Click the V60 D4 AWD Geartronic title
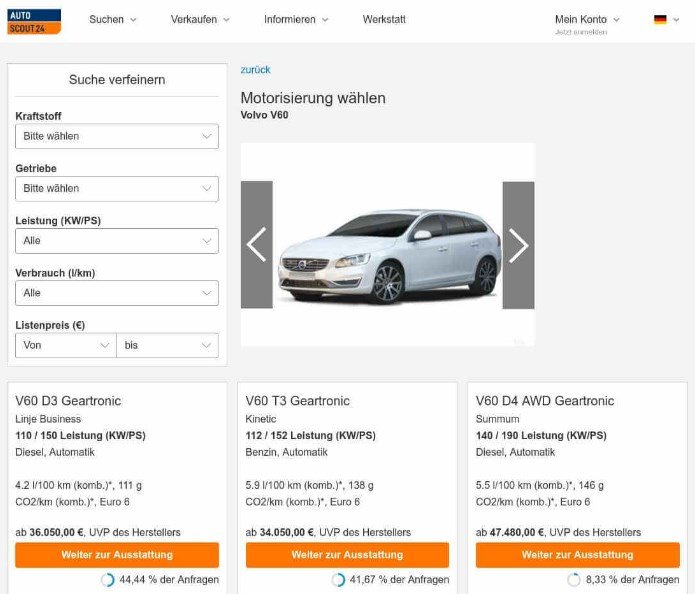This screenshot has height=594, width=695. click(x=545, y=401)
